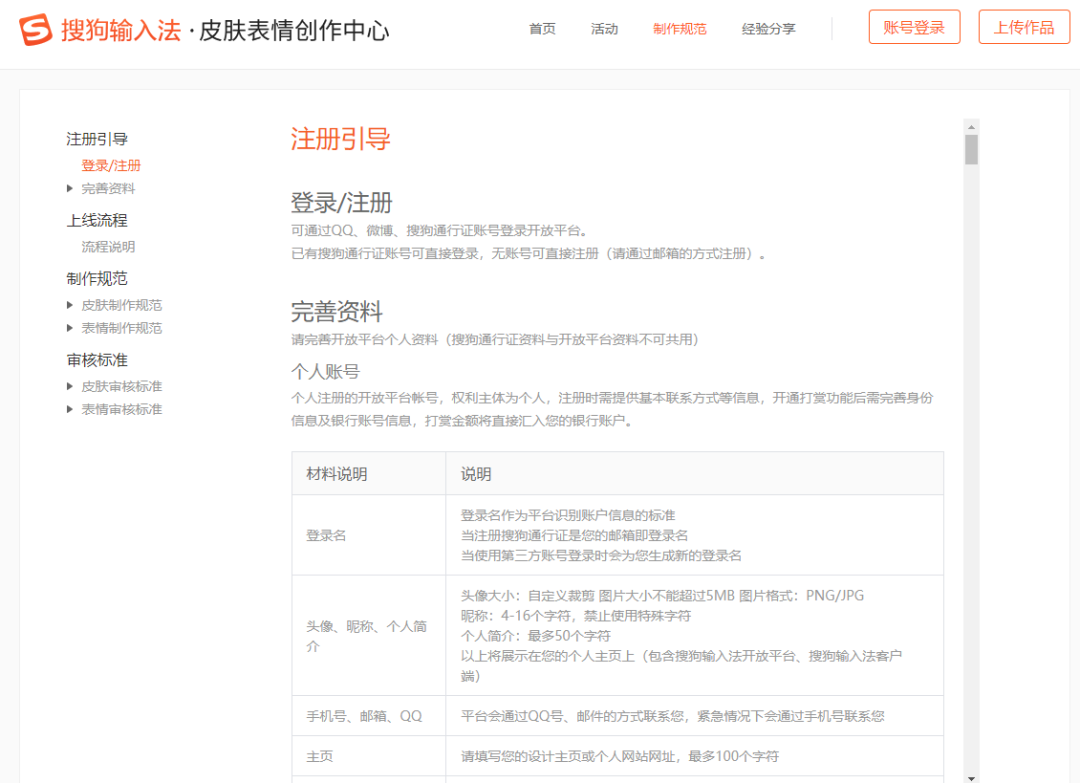Open 皮肤制作规范 sidebar link
This screenshot has width=1080, height=783.
122,304
